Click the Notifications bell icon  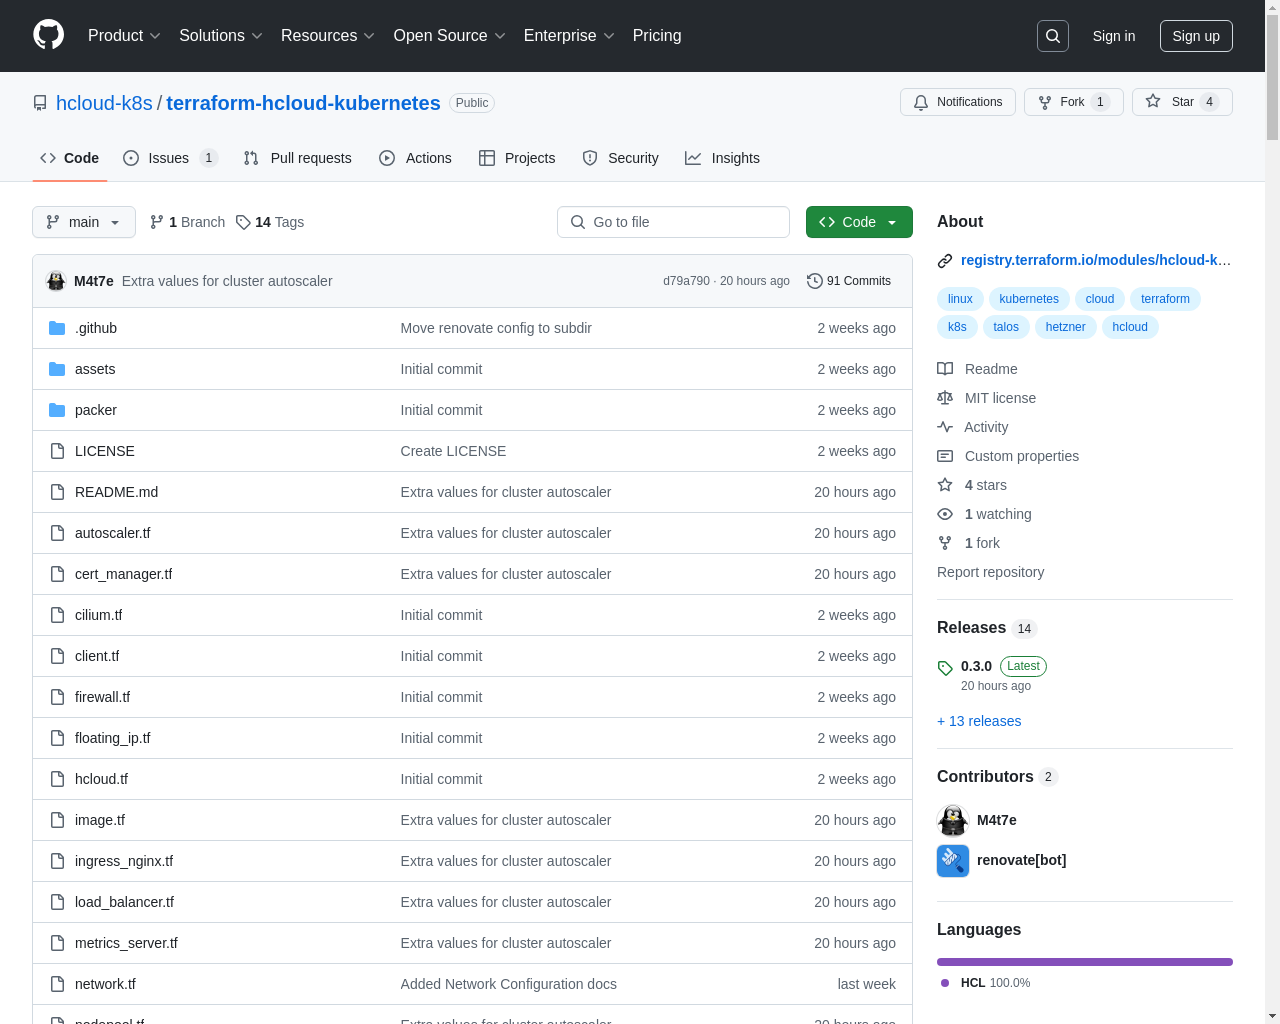[921, 102]
